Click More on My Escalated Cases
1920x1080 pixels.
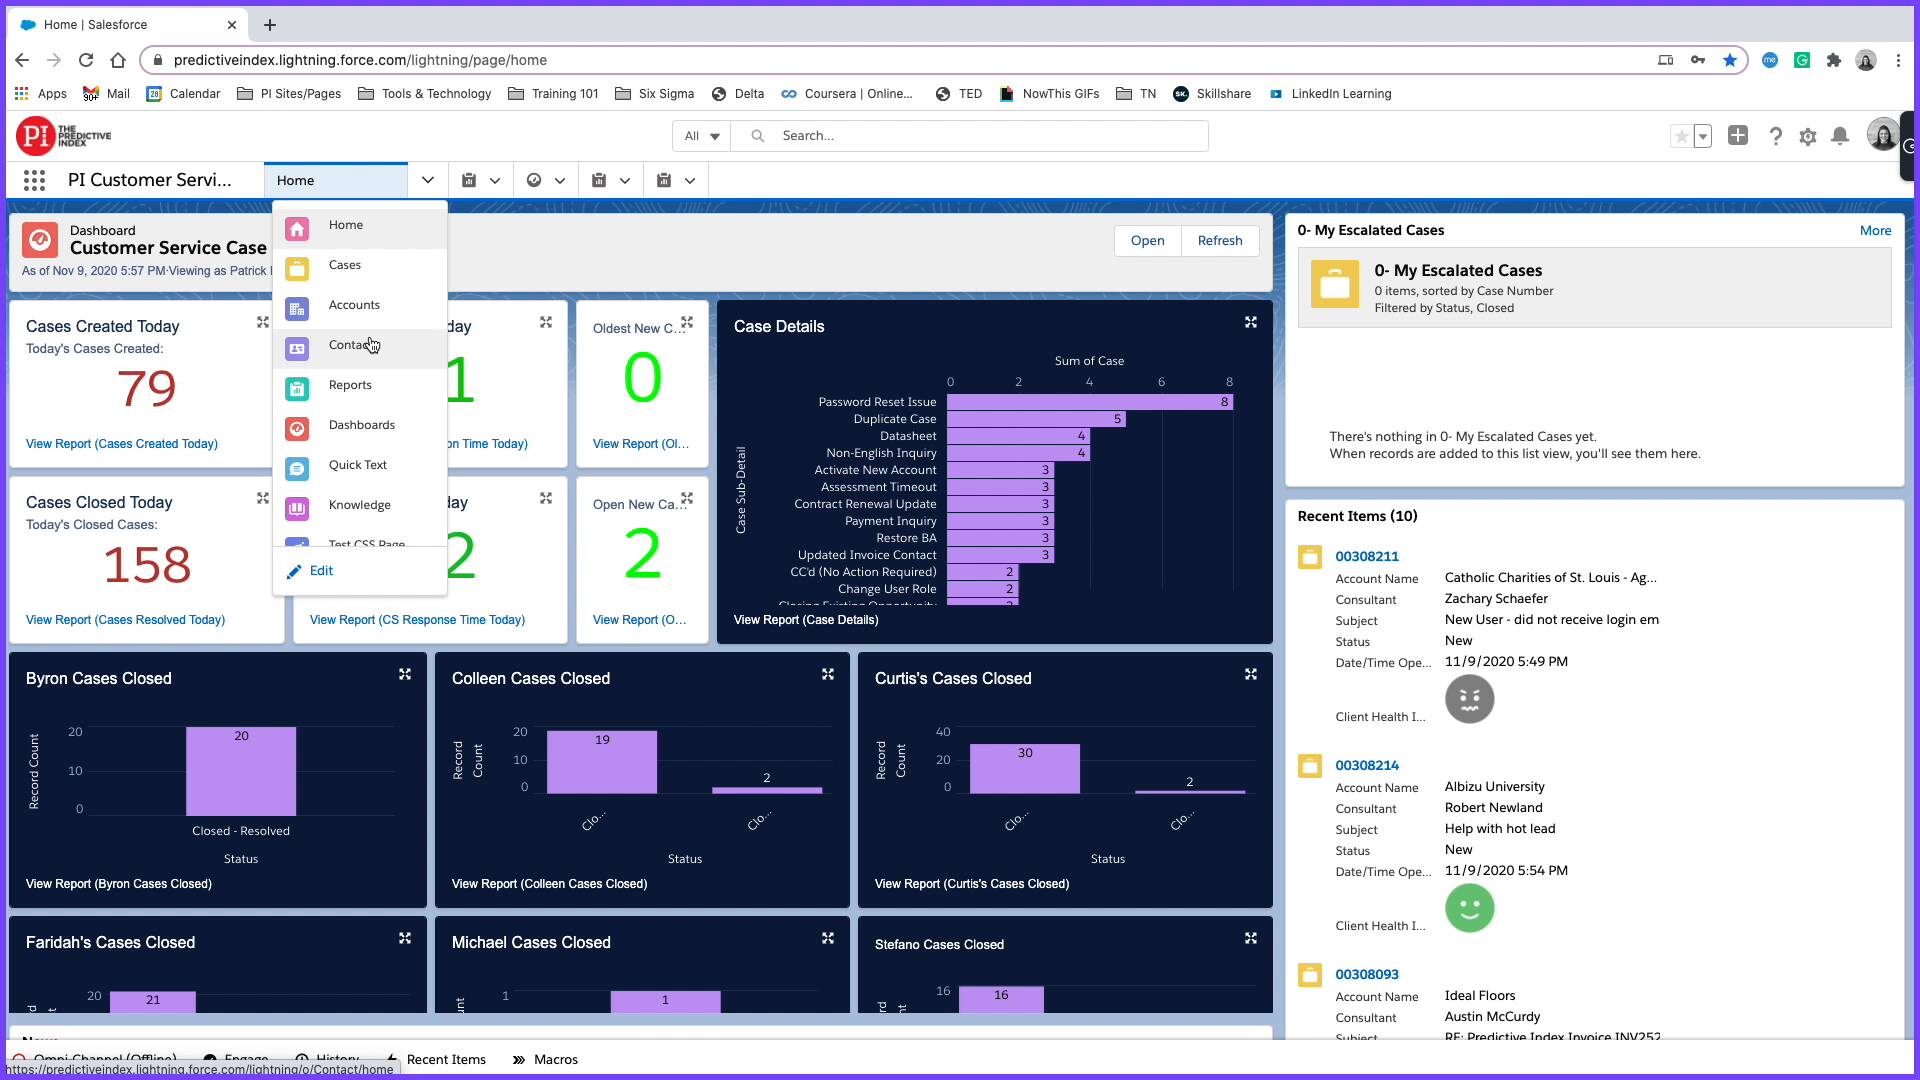click(x=1876, y=231)
